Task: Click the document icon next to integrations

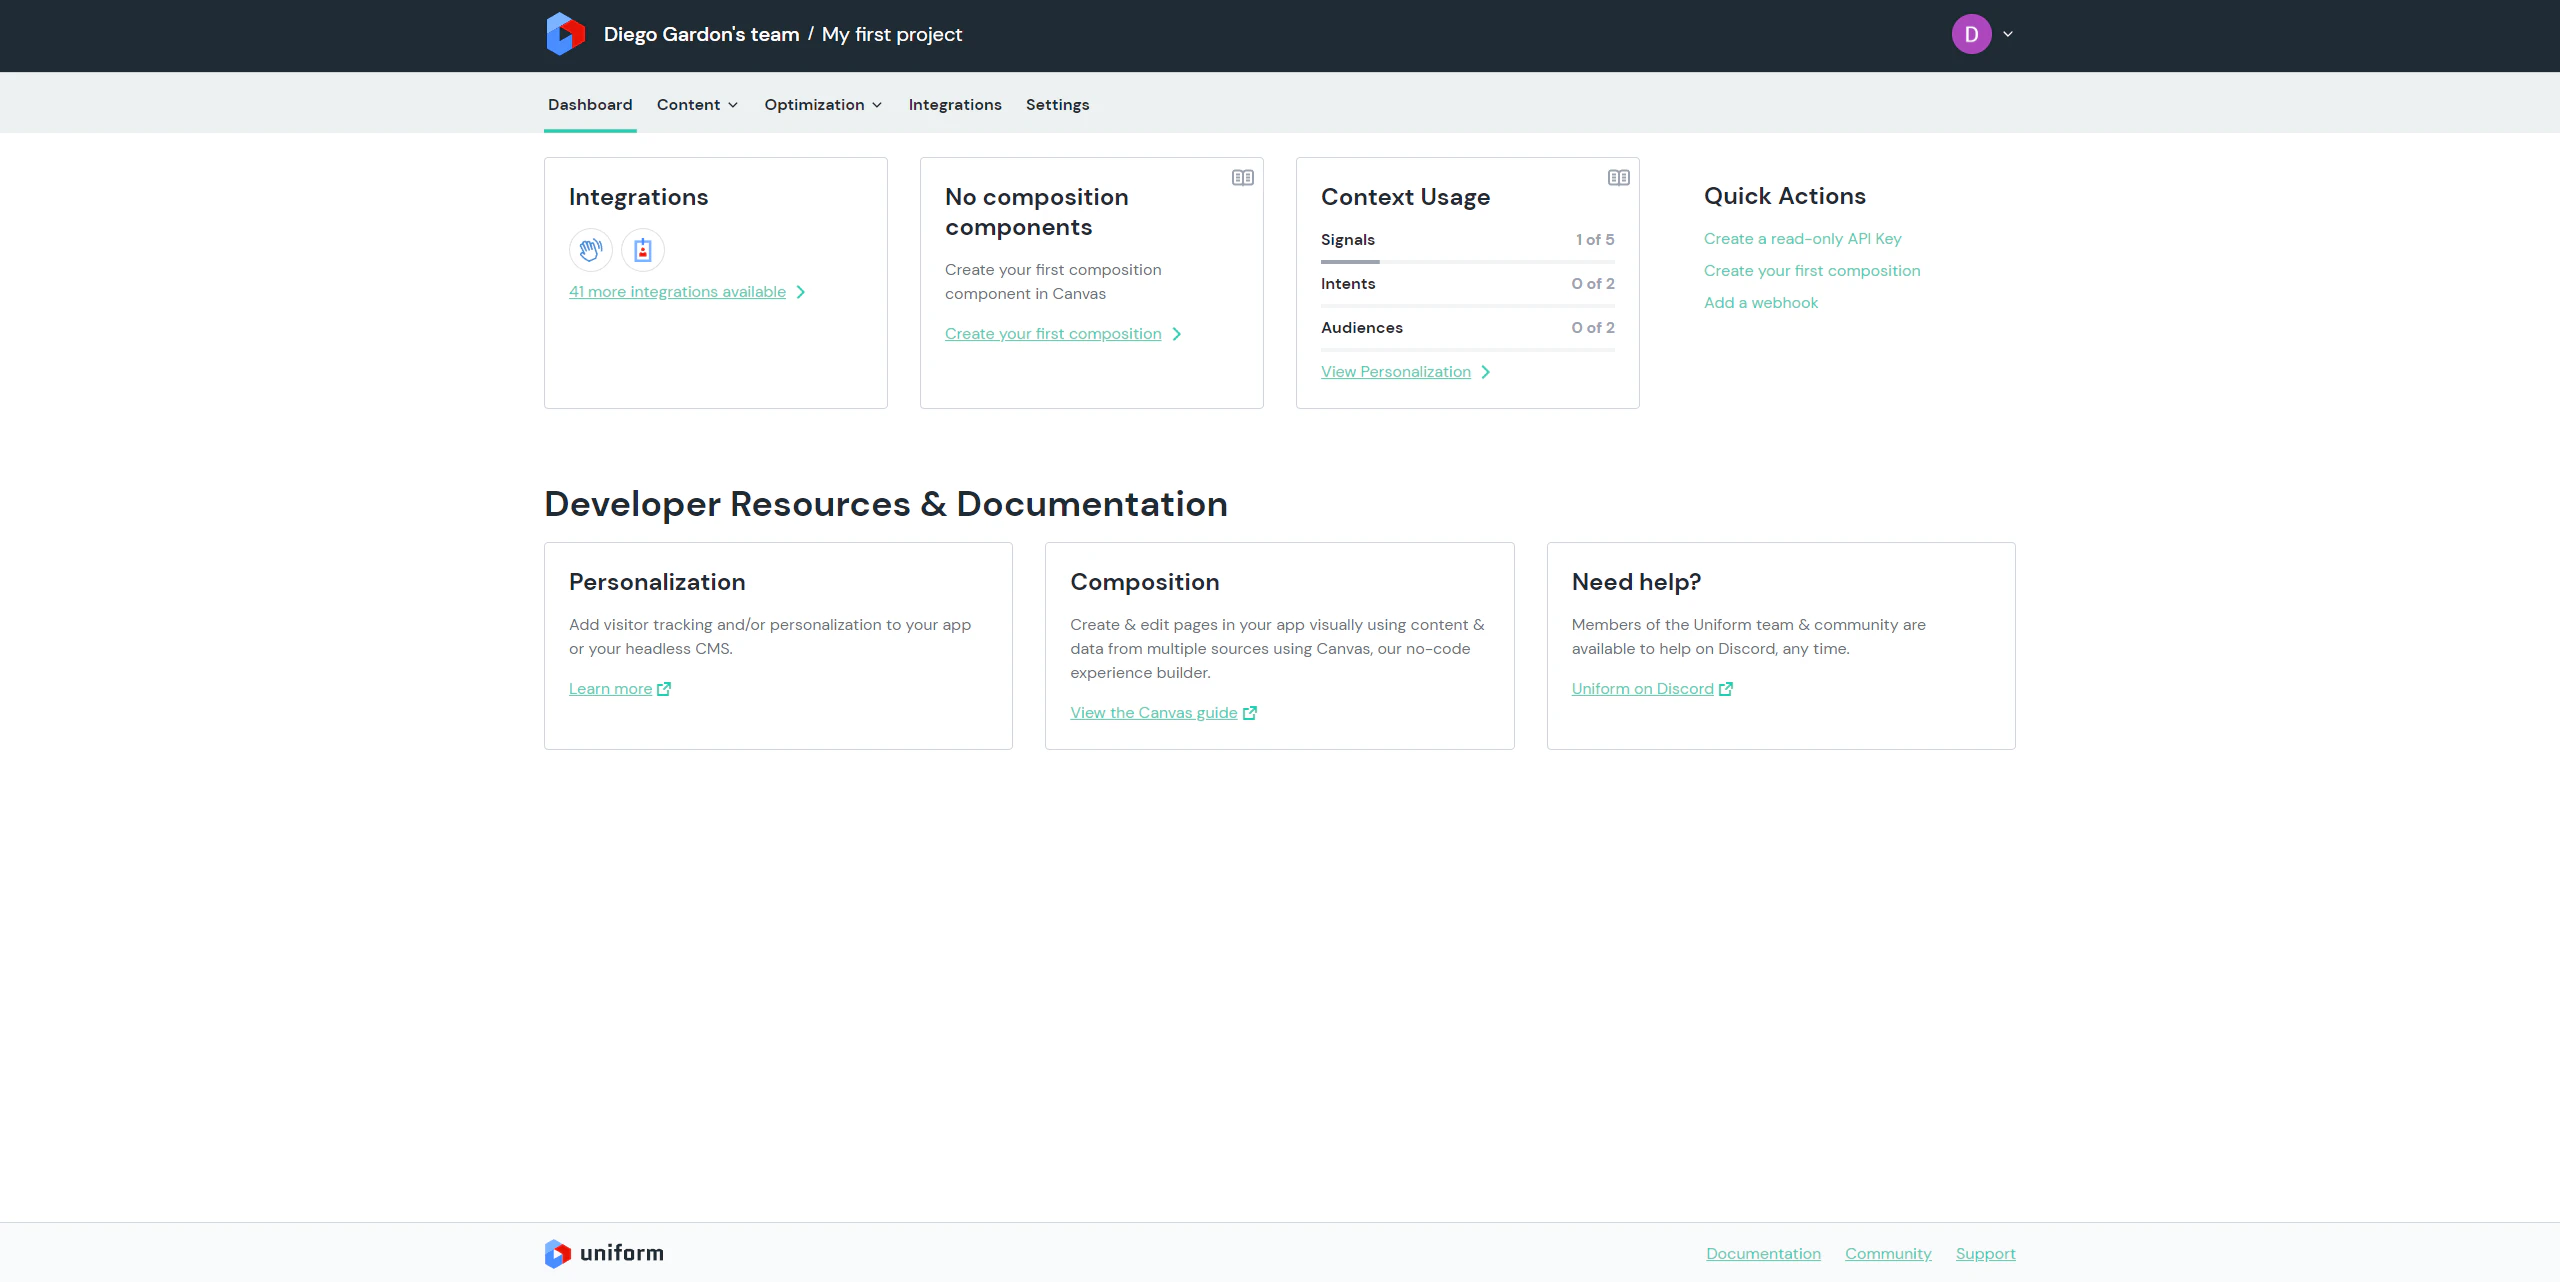Action: pyautogui.click(x=644, y=250)
